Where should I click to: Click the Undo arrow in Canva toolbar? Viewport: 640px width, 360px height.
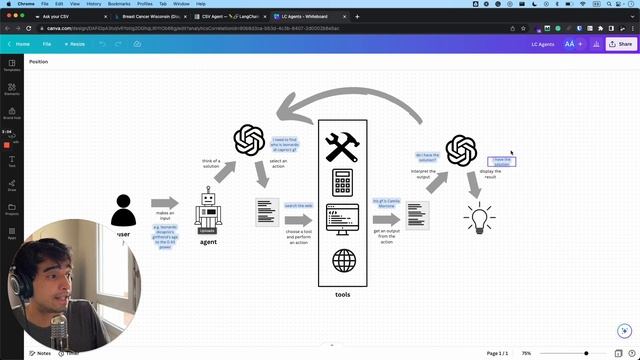coord(102,44)
